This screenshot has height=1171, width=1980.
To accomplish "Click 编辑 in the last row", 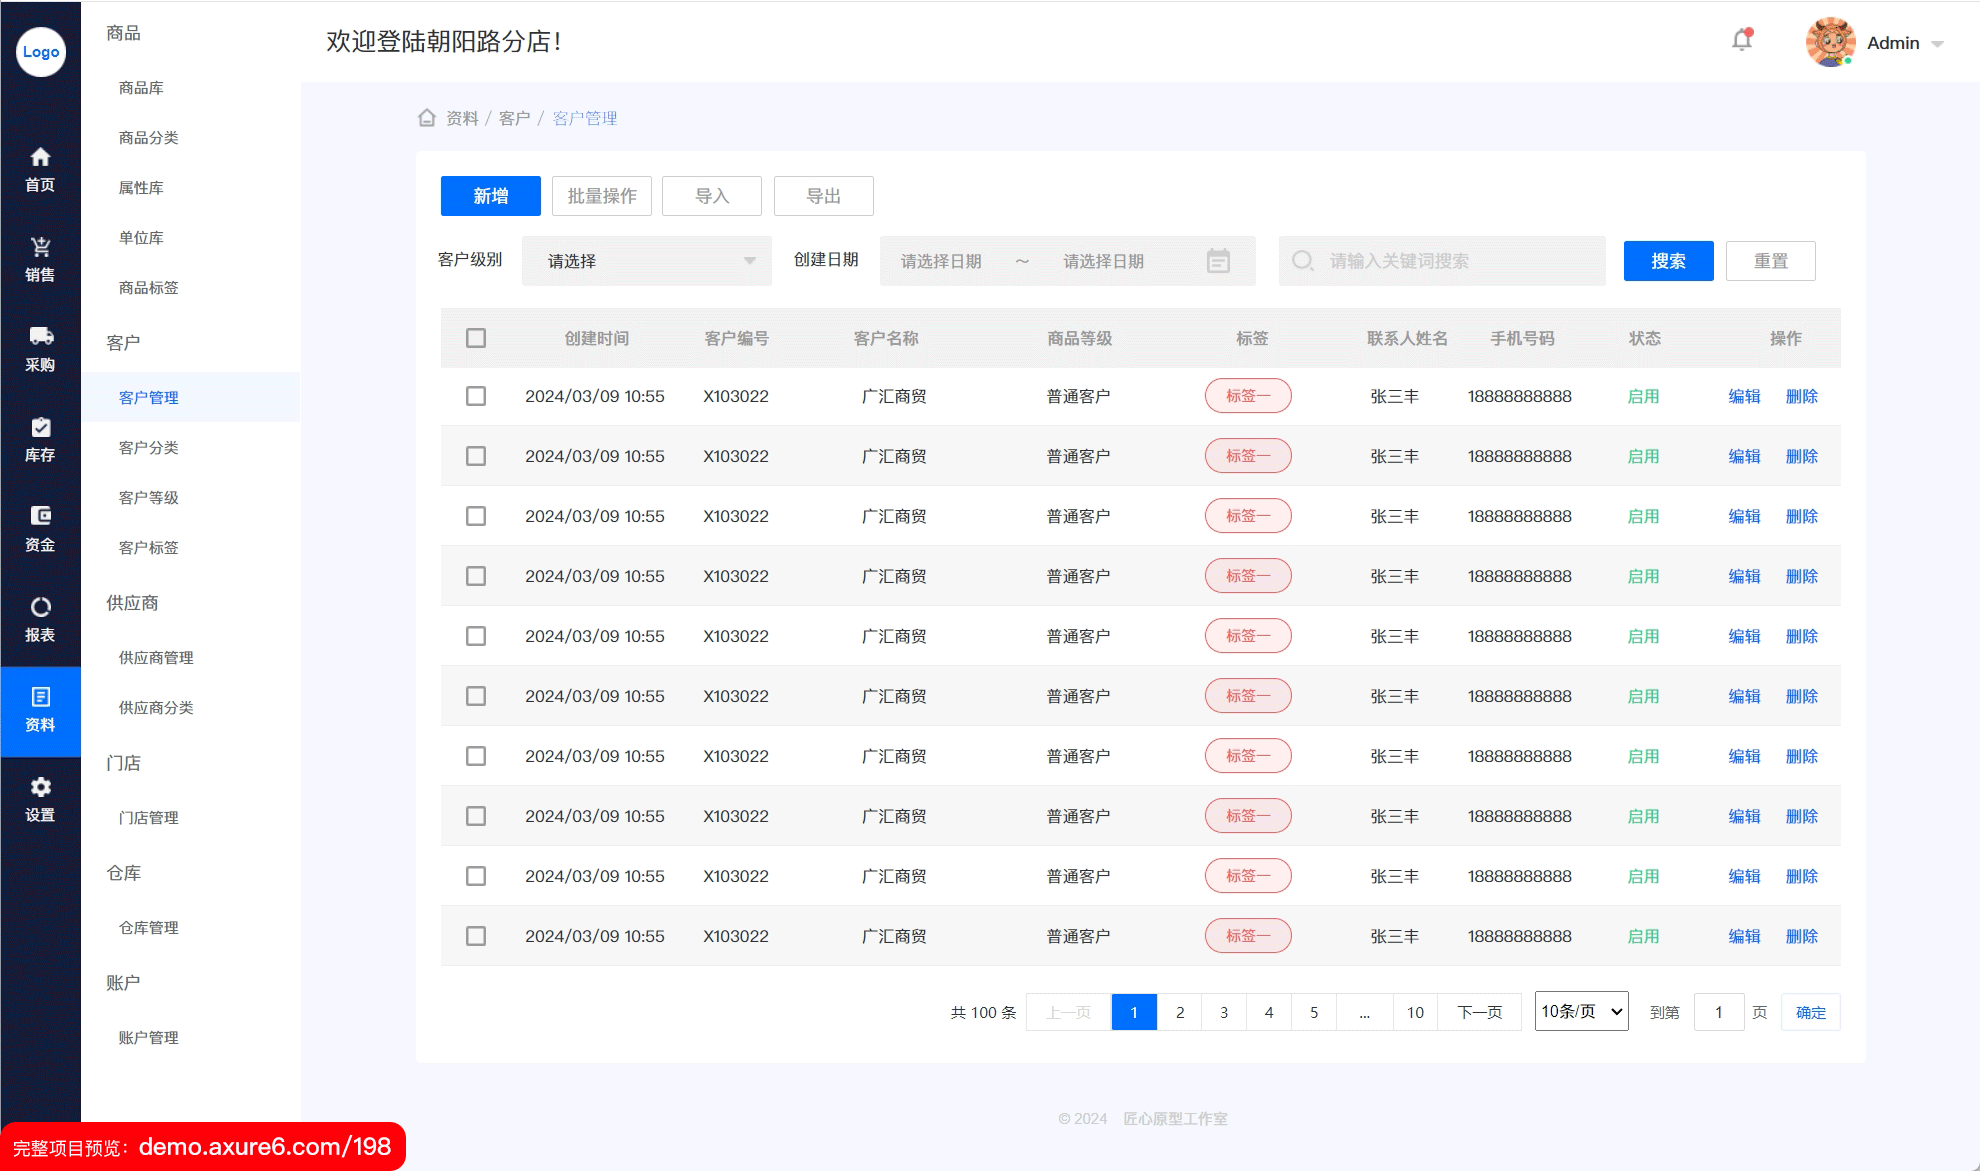I will [x=1745, y=936].
